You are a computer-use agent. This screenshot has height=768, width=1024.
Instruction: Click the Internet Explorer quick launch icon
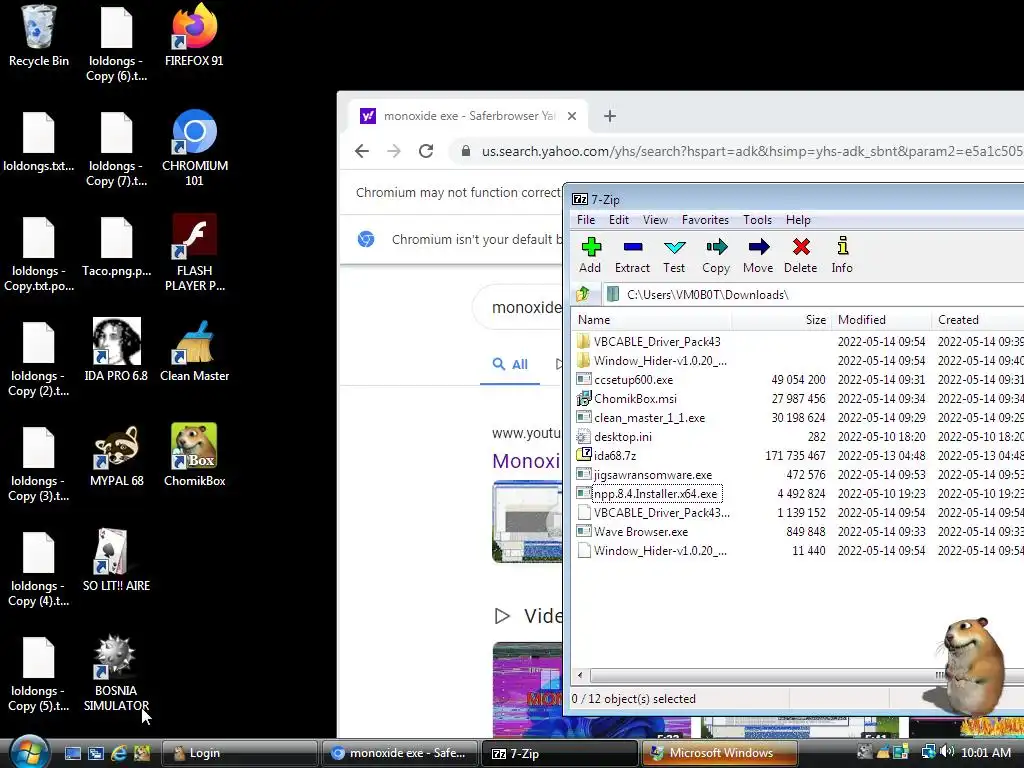[x=119, y=753]
